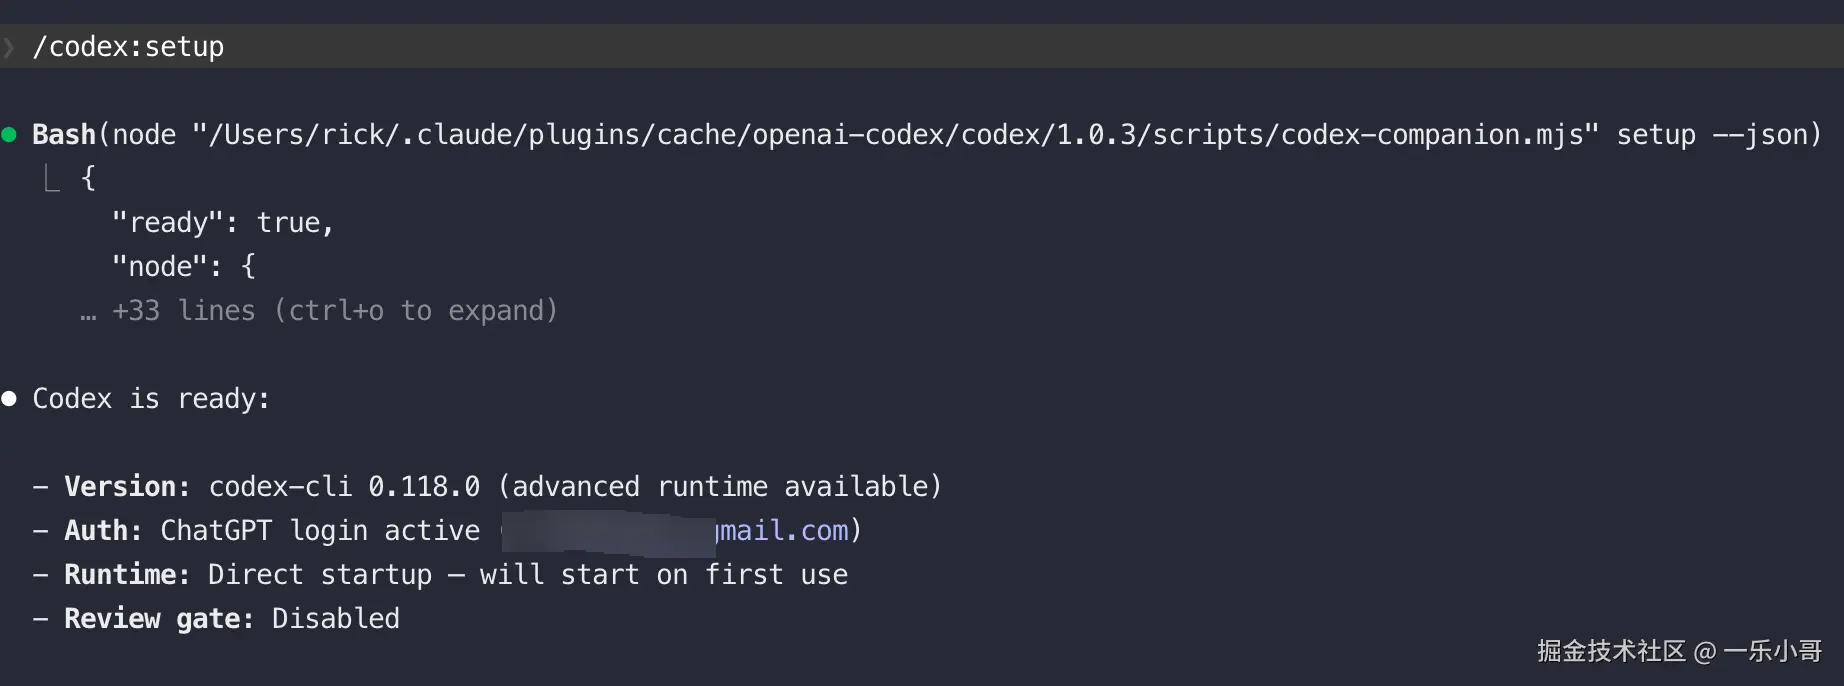
Task: Click the codex-cli 0.118.0 version text
Action: point(344,487)
